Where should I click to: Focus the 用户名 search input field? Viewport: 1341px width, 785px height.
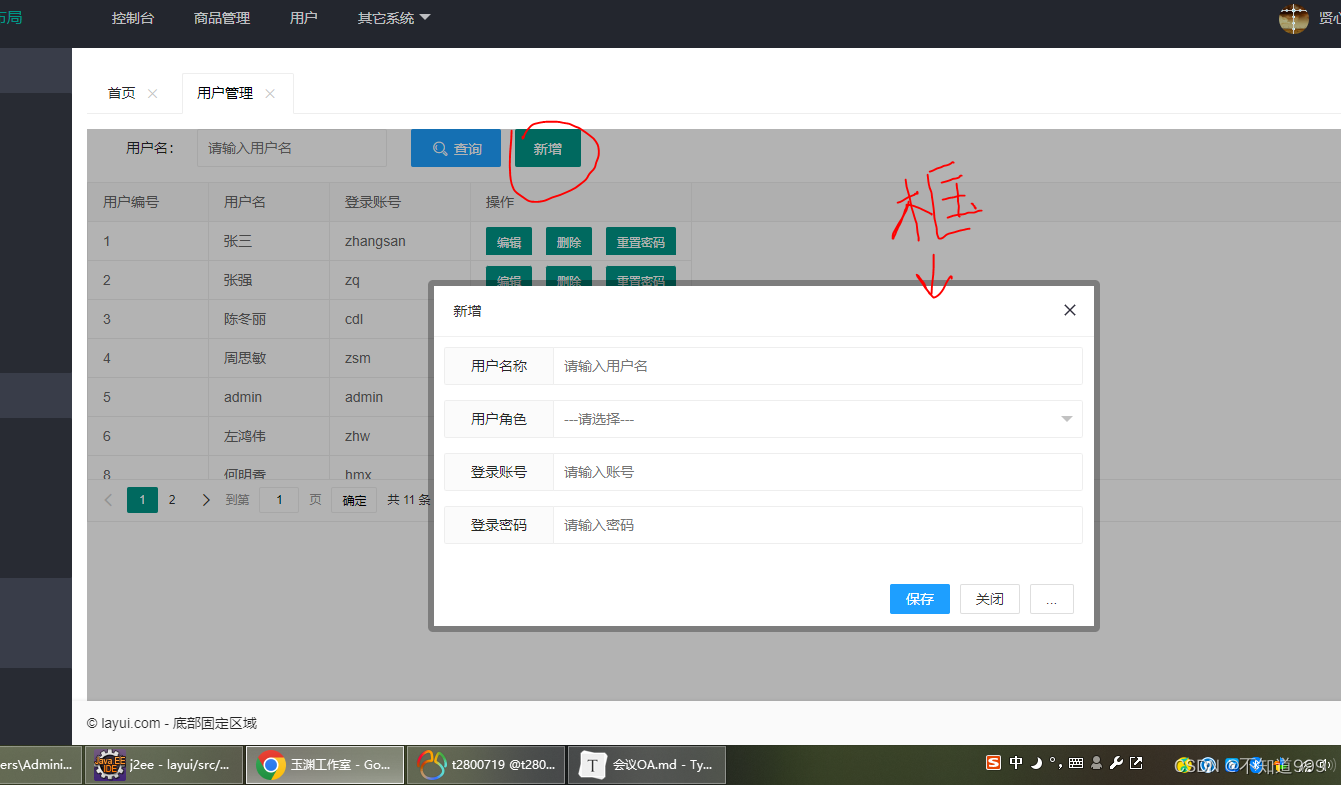[292, 148]
